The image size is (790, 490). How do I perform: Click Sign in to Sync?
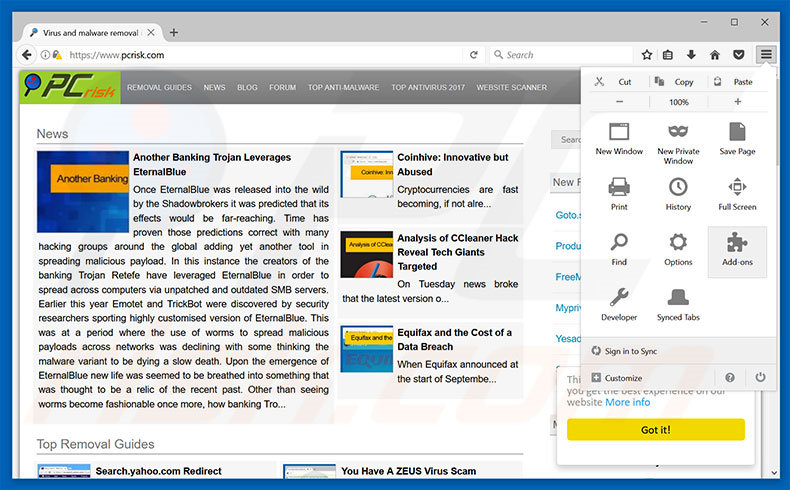[630, 351]
